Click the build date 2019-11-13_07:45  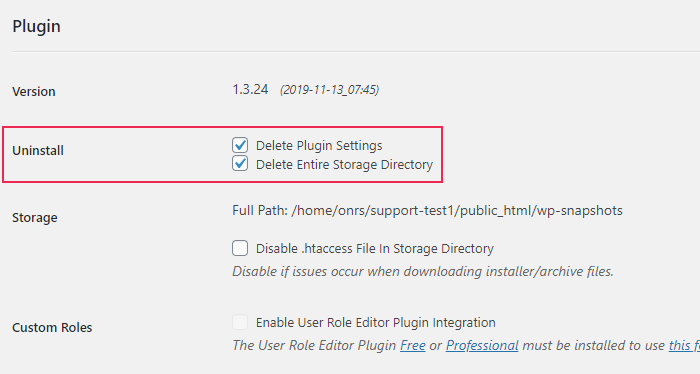[x=329, y=90]
